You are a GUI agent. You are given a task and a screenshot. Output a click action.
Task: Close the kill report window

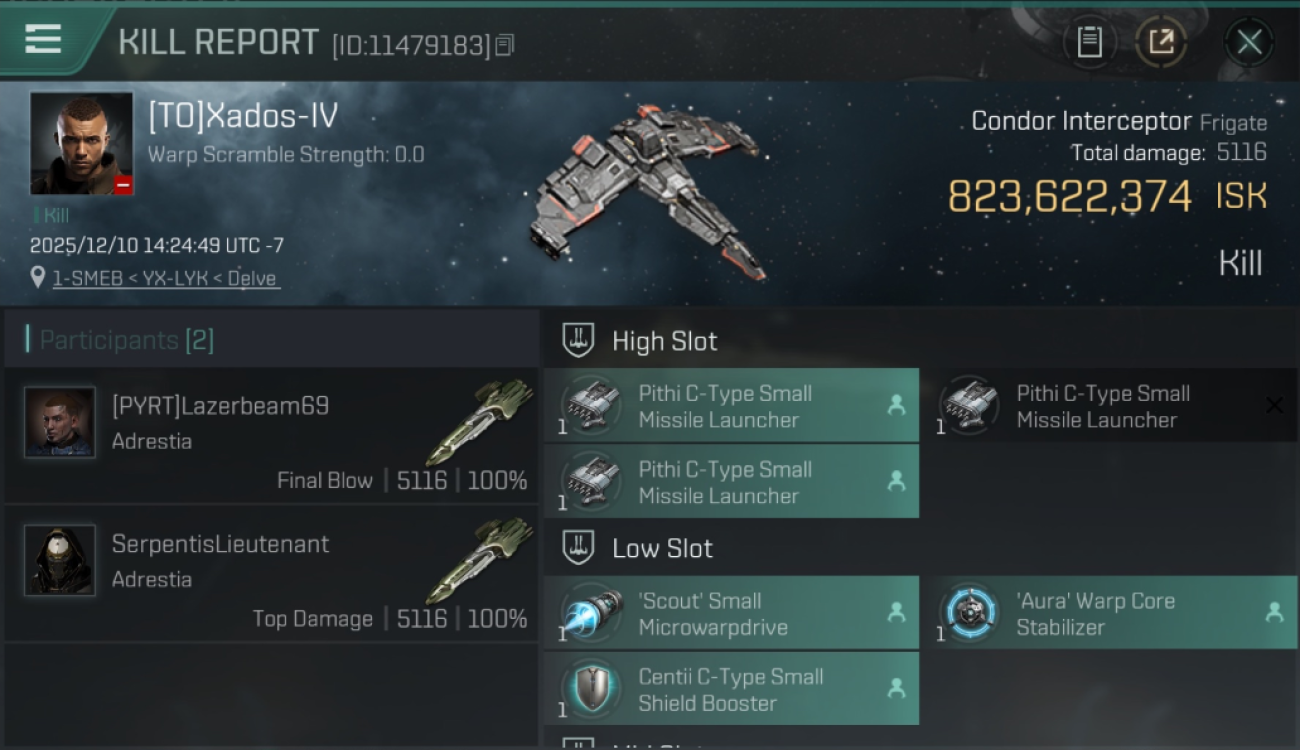(x=1249, y=42)
